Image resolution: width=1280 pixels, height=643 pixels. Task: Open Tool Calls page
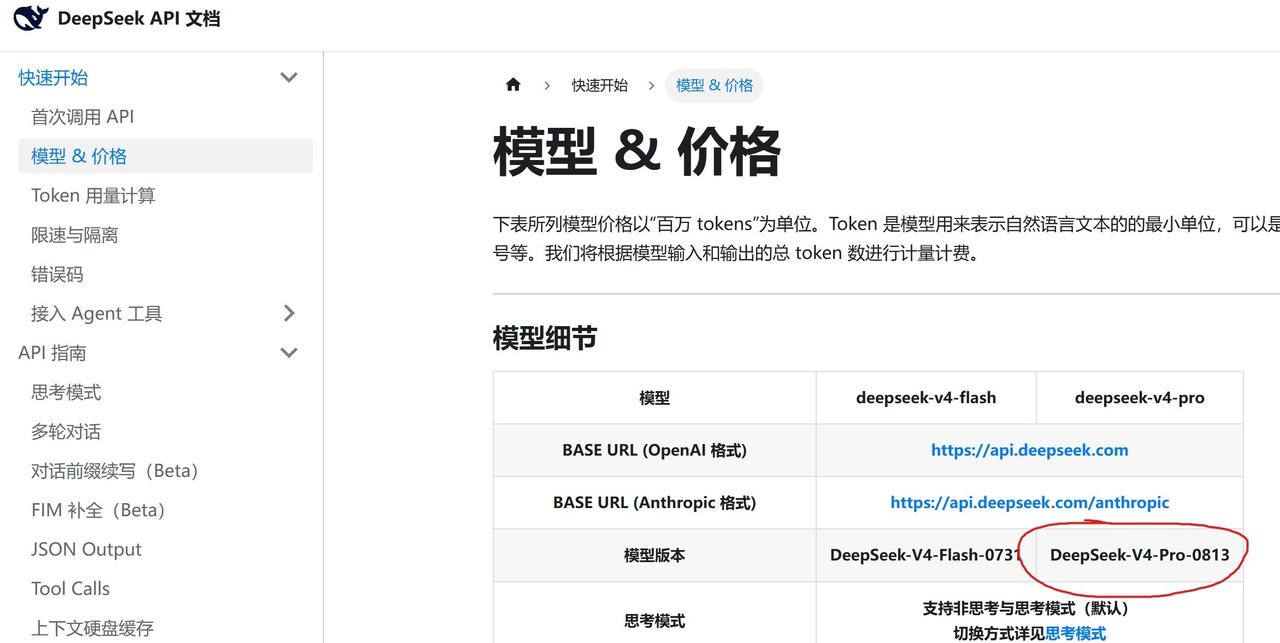[70, 588]
